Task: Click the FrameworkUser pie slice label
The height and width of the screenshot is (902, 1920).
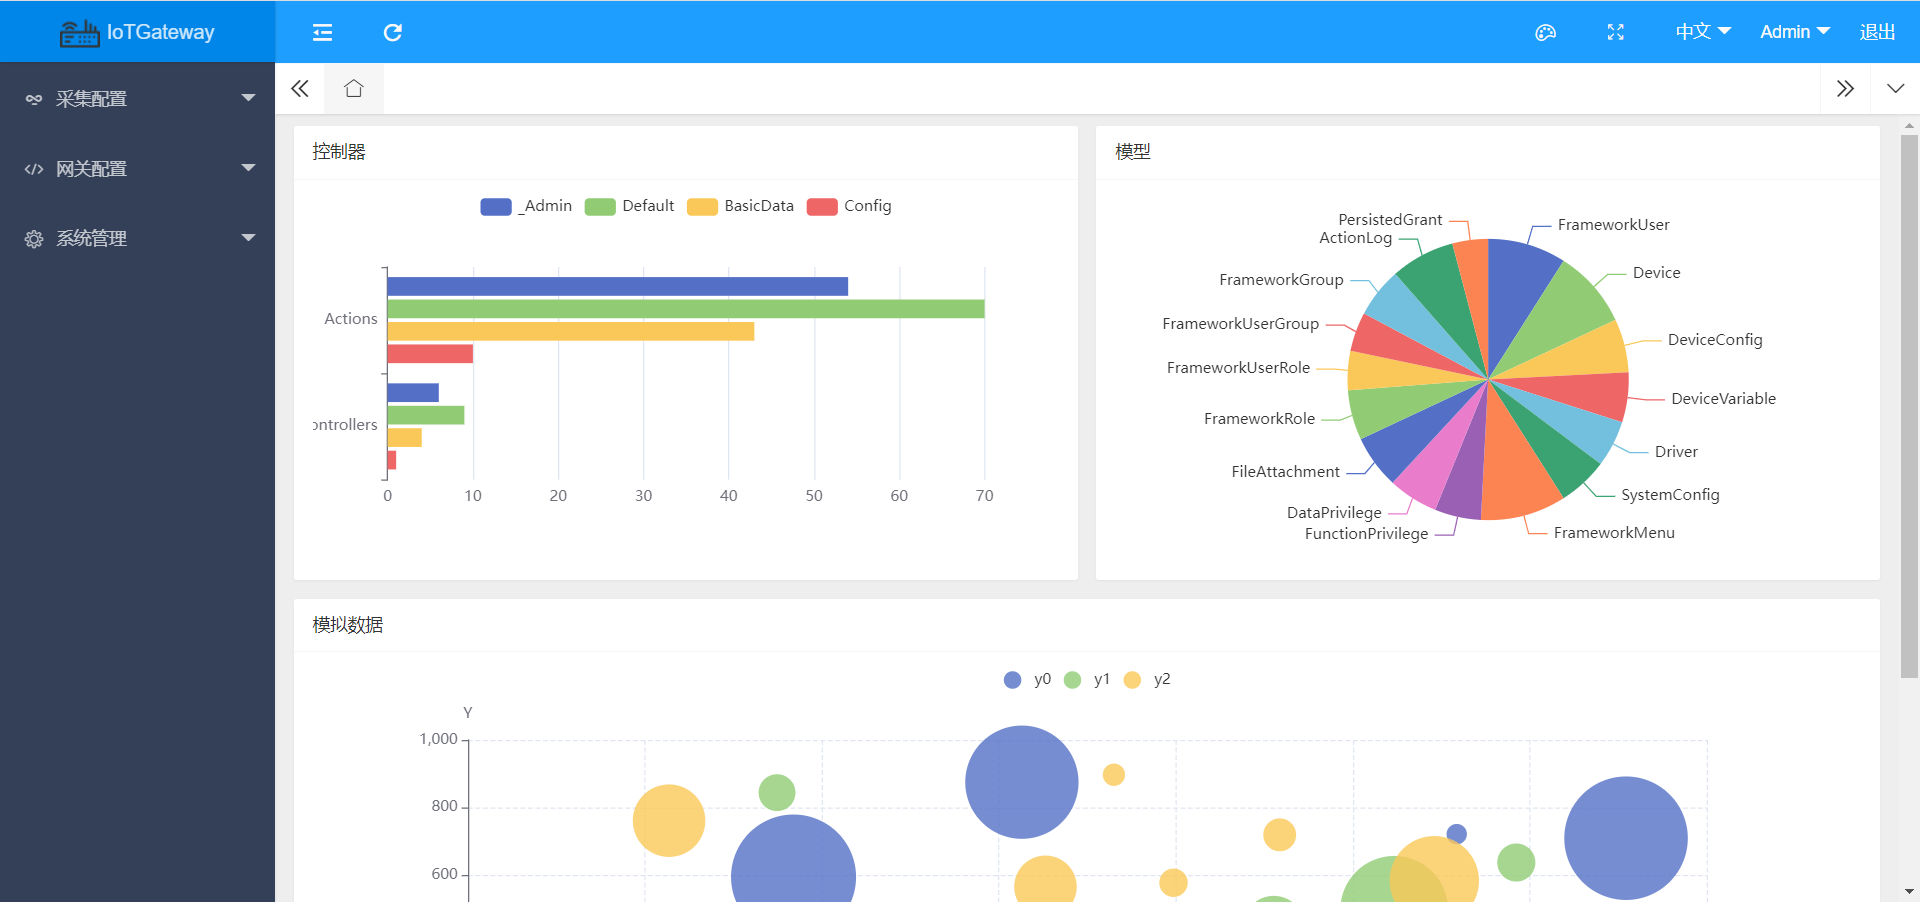Action: (x=1613, y=225)
